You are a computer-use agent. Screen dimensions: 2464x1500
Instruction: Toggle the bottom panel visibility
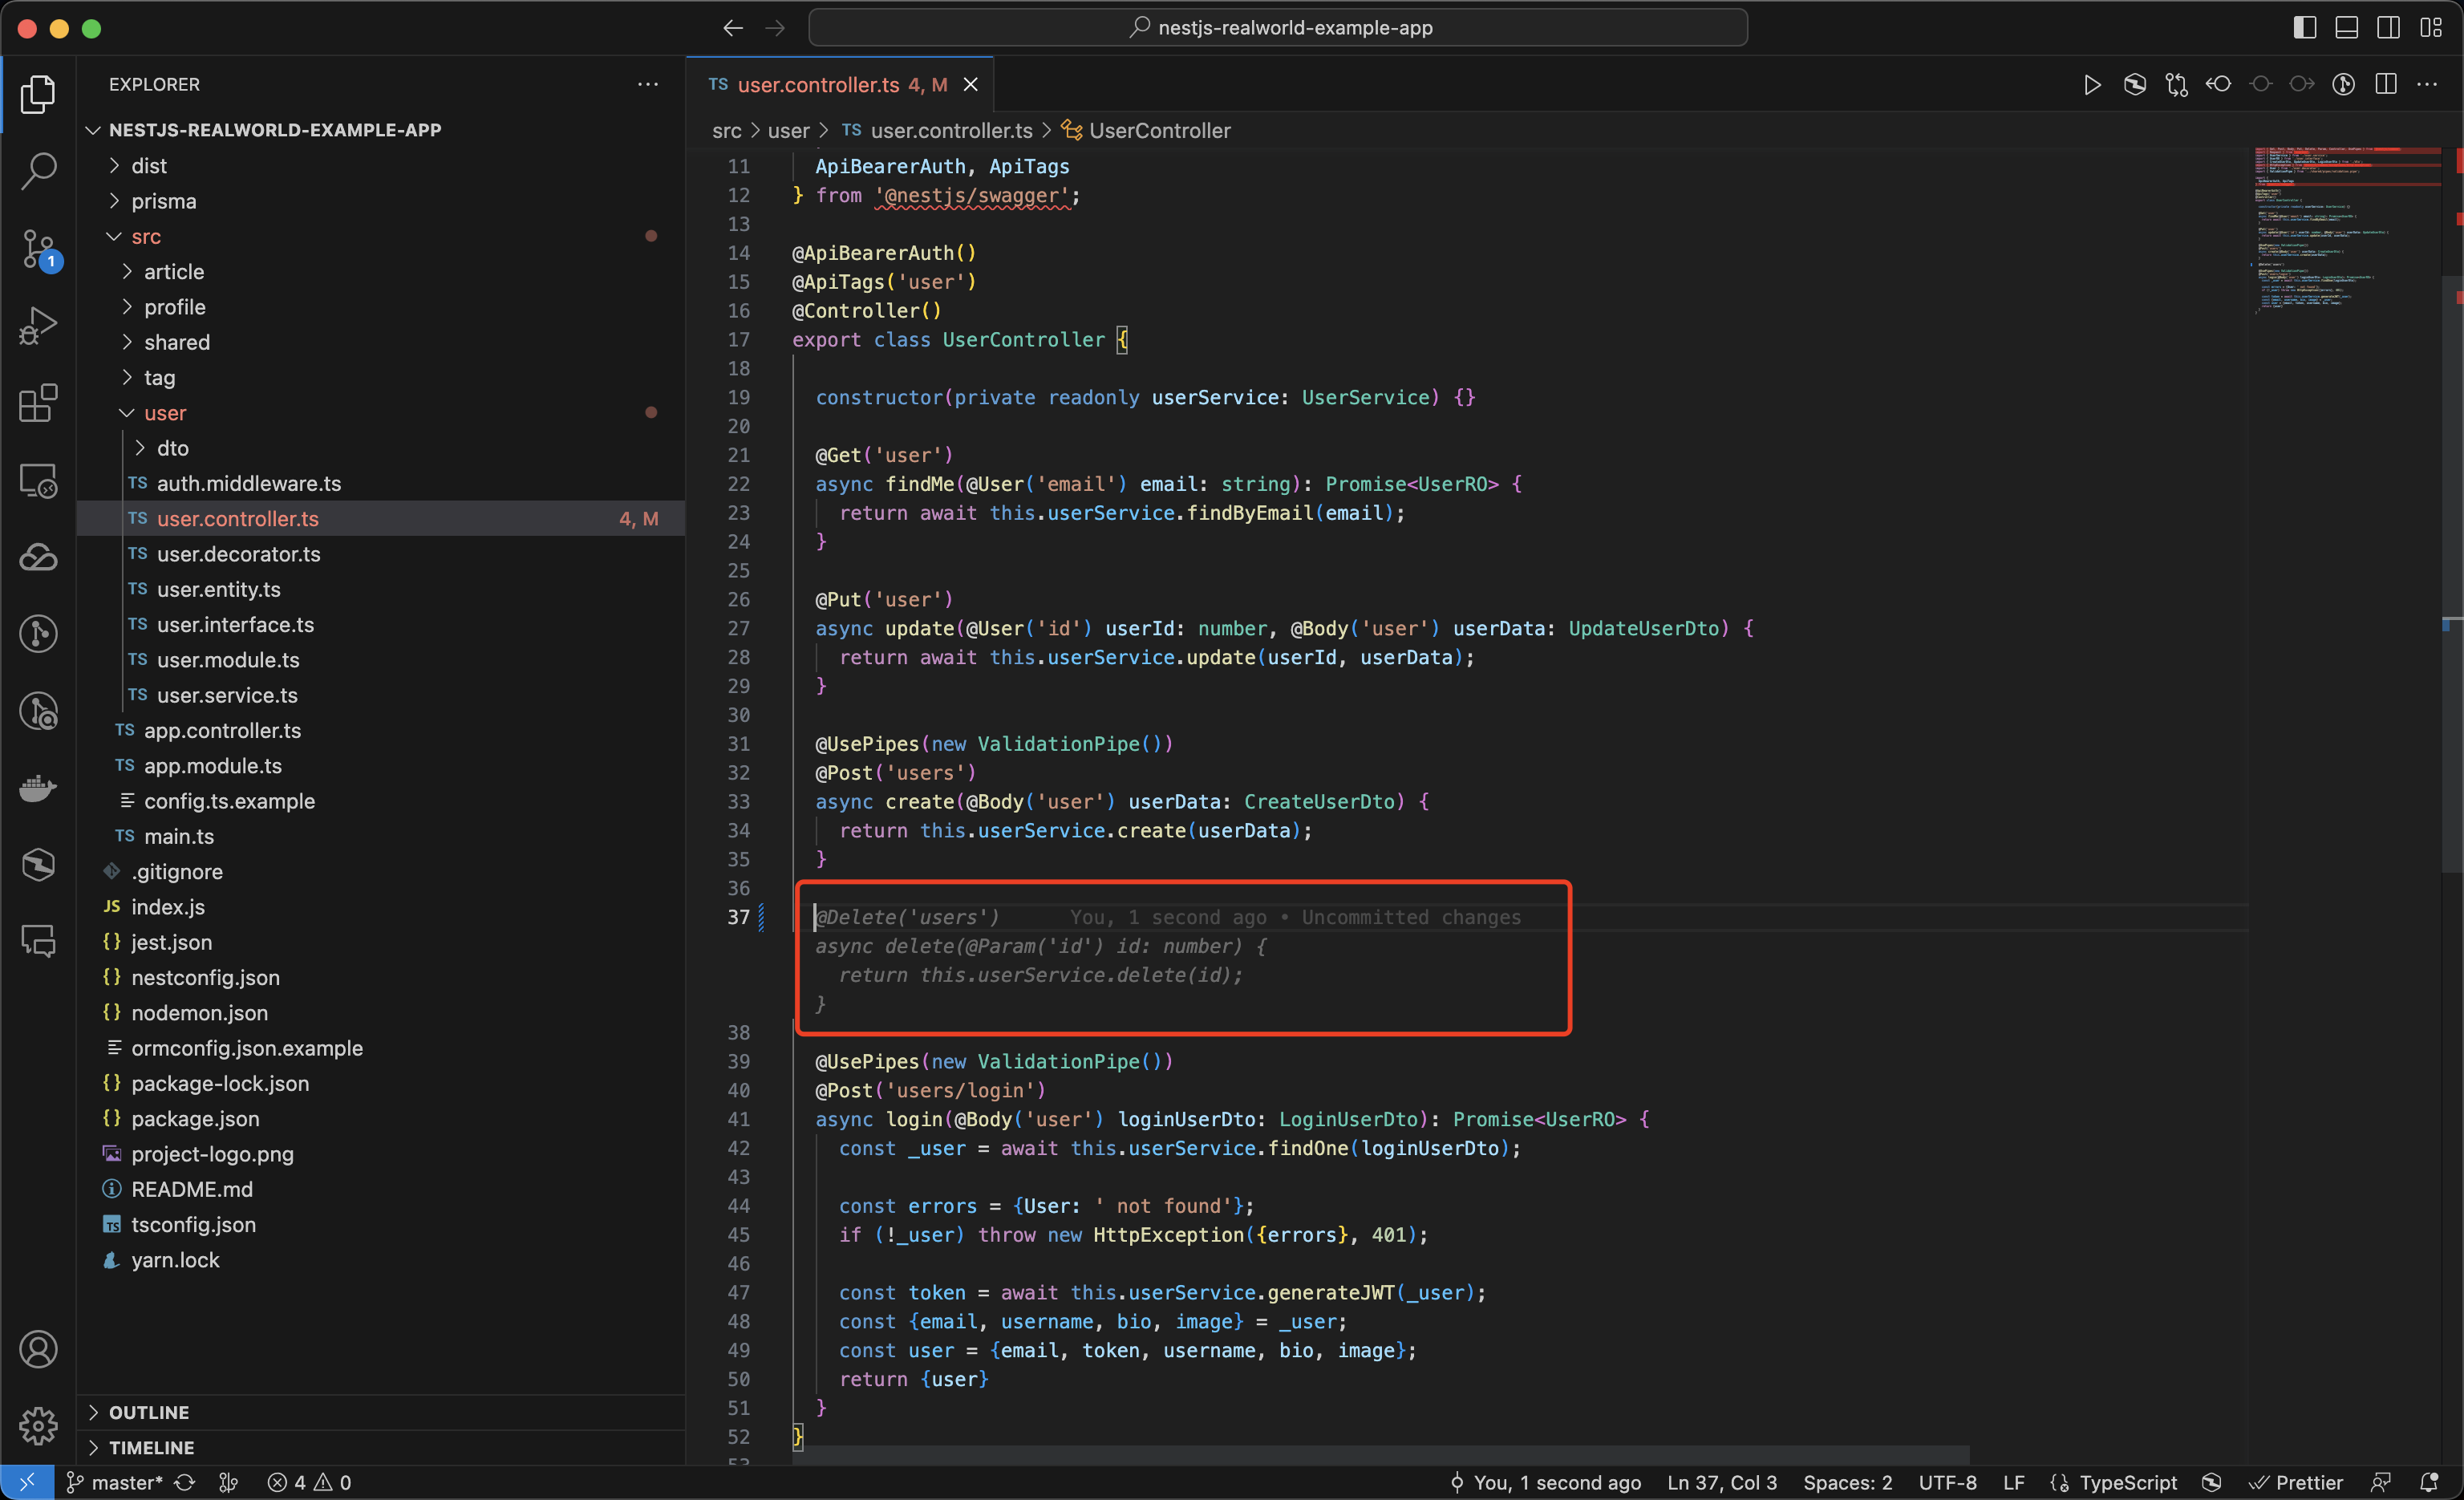(2346, 28)
